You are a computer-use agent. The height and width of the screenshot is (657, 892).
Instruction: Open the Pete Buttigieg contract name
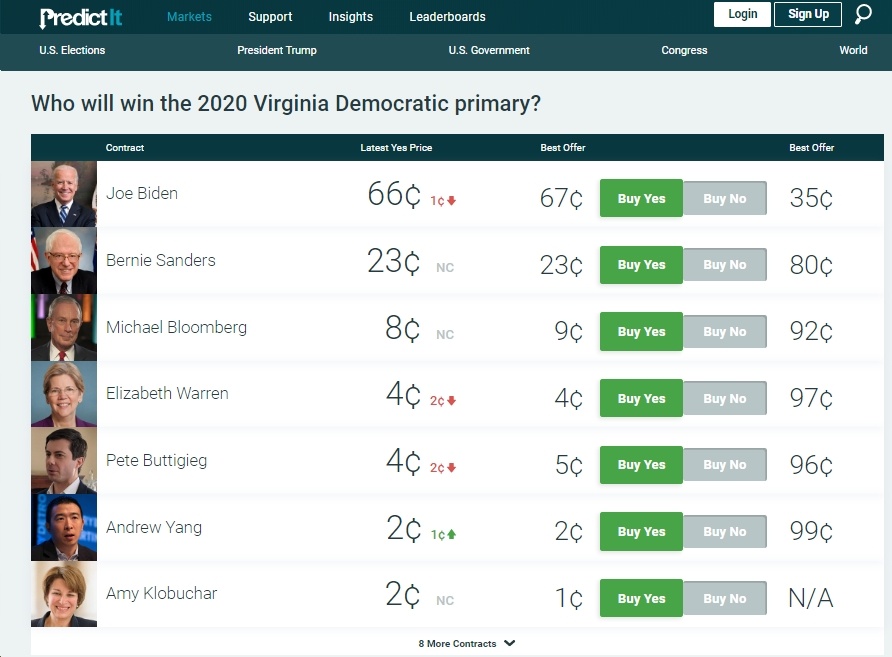tap(156, 460)
